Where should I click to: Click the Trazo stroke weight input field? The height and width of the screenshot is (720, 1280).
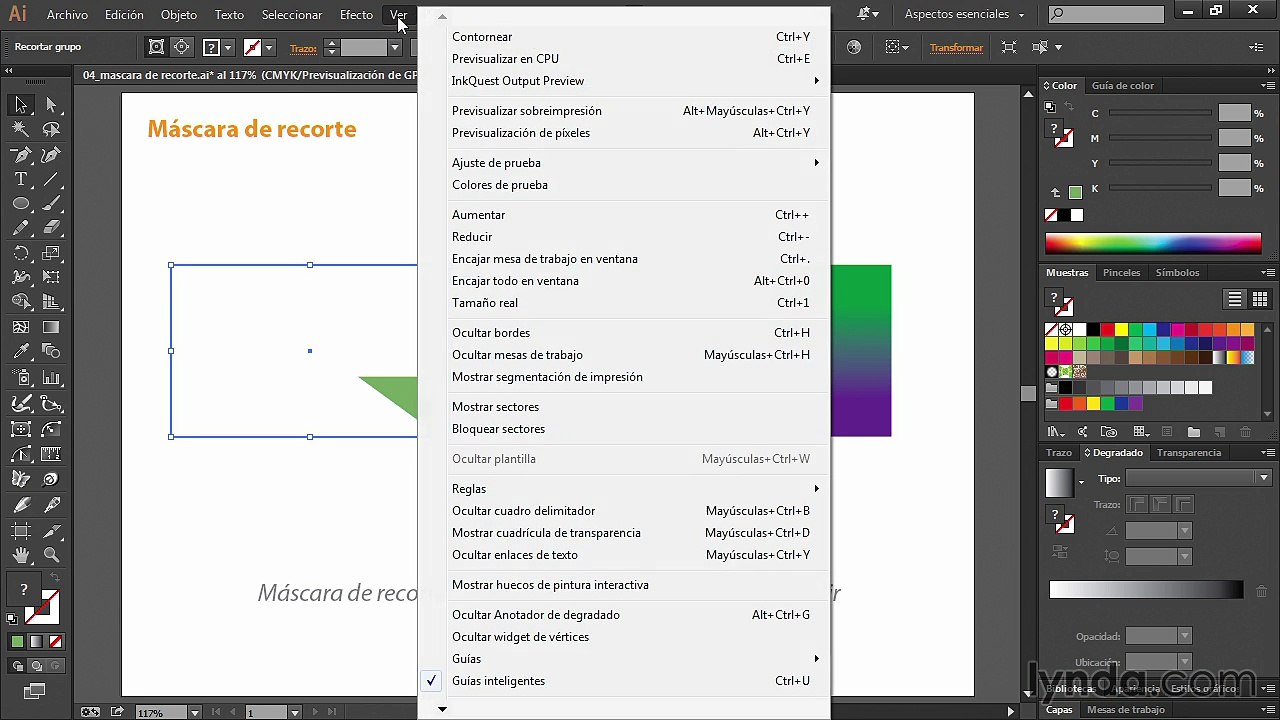364,47
